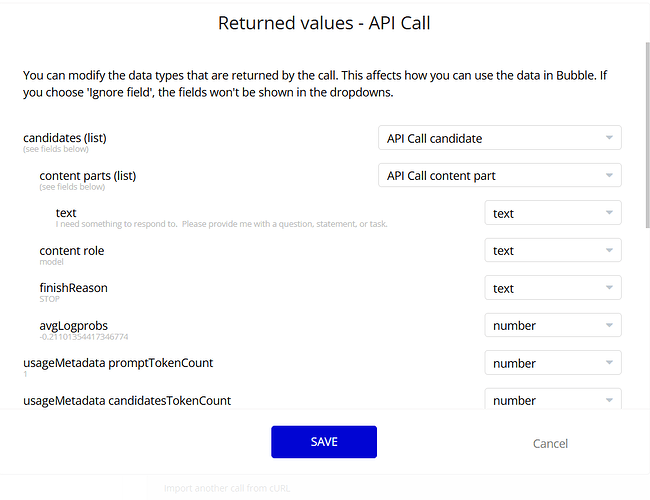Screen dimensions: 650x500
Task: Click the content parts (list) field label
Action: pyautogui.click(x=88, y=175)
